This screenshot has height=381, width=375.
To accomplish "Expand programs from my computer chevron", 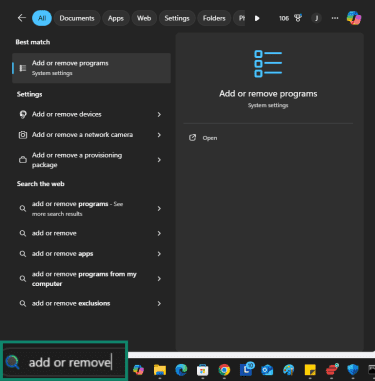I will tap(159, 279).
